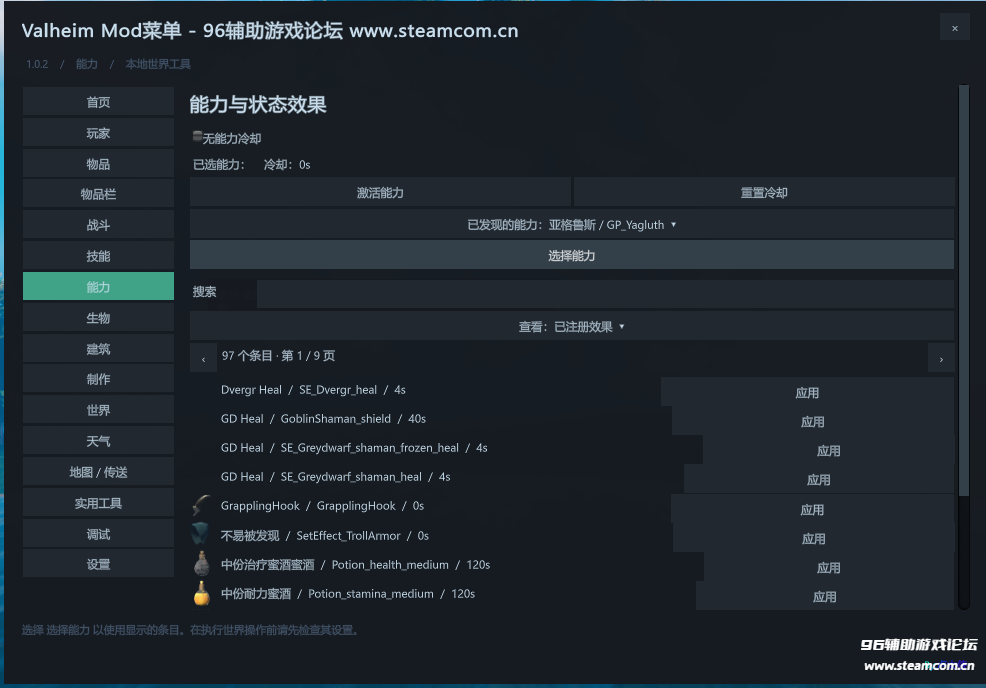Select the 实用工具 tab
986x688 pixels.
click(x=98, y=502)
